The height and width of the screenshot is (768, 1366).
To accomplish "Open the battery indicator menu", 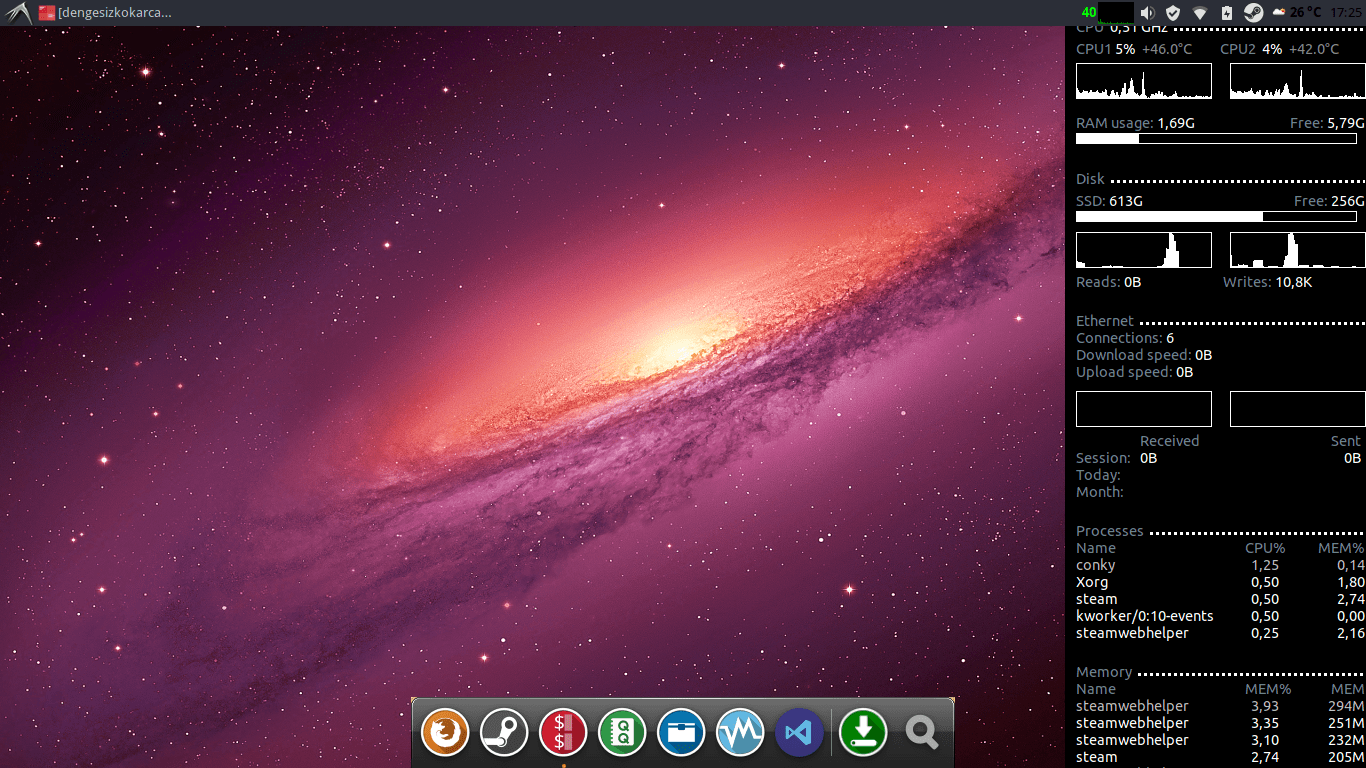I will click(x=1226, y=13).
